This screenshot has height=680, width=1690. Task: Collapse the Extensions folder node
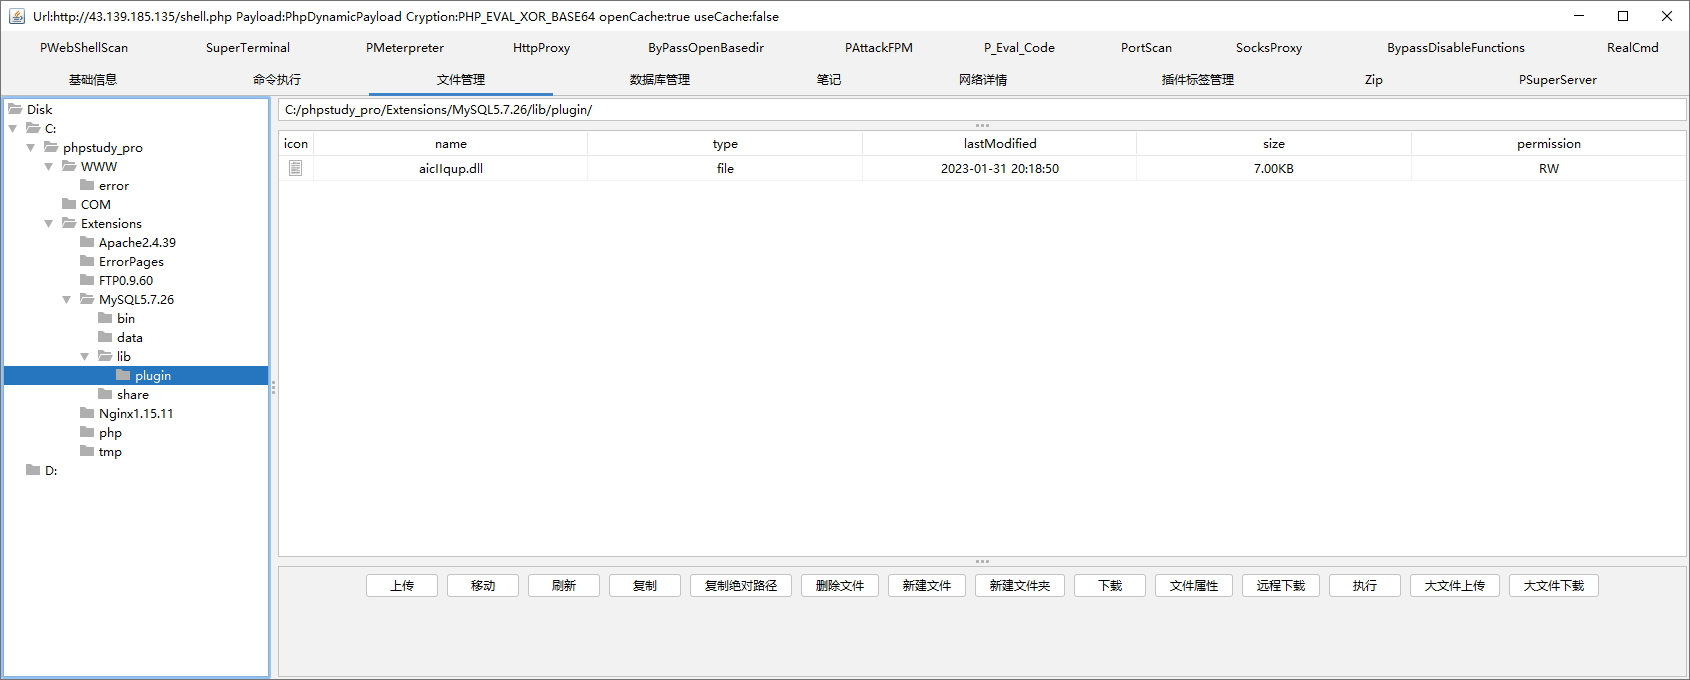(x=49, y=223)
